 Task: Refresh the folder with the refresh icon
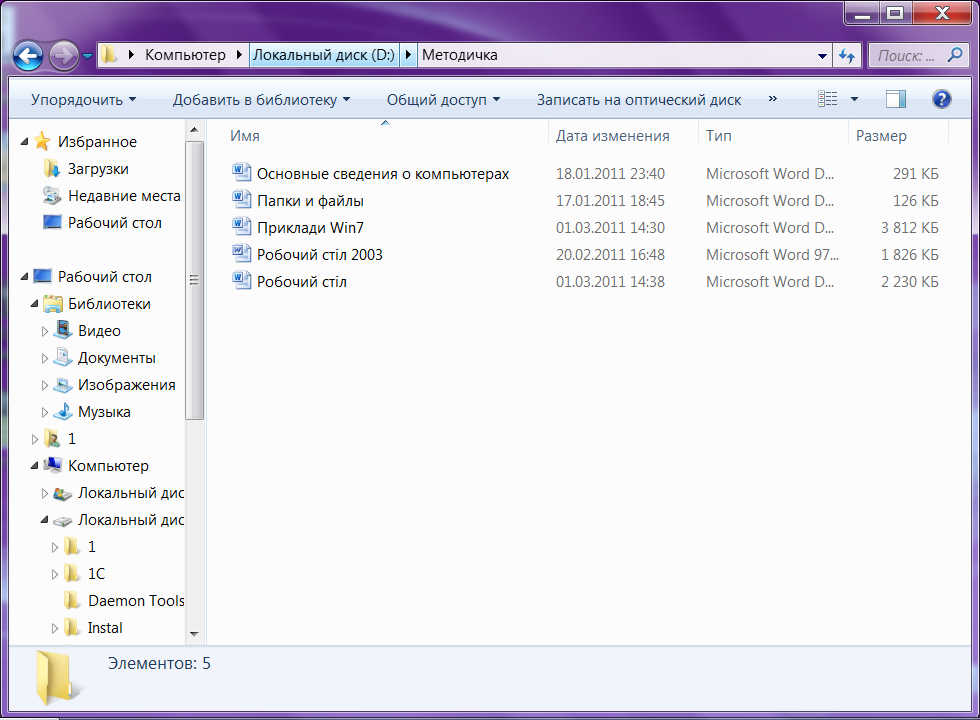(x=847, y=56)
